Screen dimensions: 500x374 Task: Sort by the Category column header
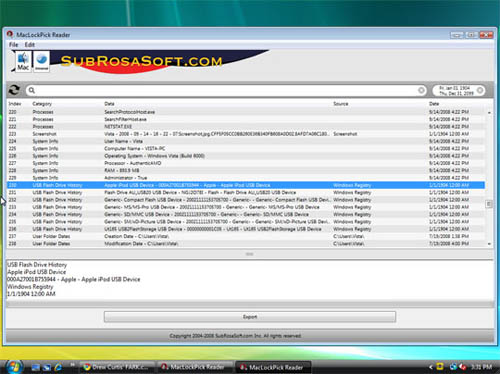(x=42, y=104)
